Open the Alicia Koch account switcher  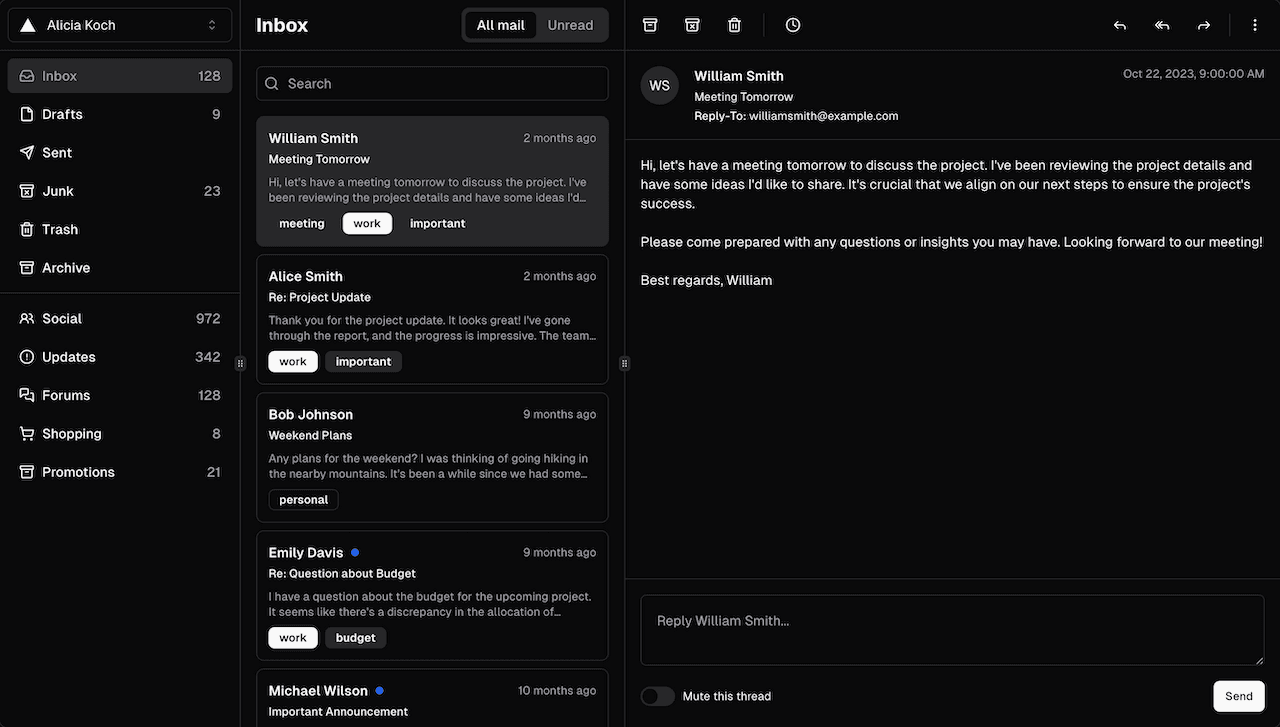(120, 24)
